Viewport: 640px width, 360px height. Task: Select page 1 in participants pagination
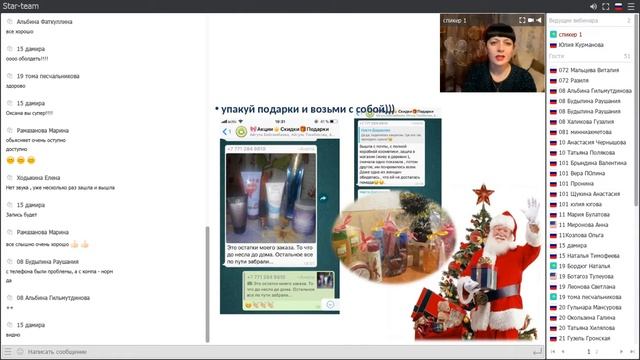click(x=589, y=351)
